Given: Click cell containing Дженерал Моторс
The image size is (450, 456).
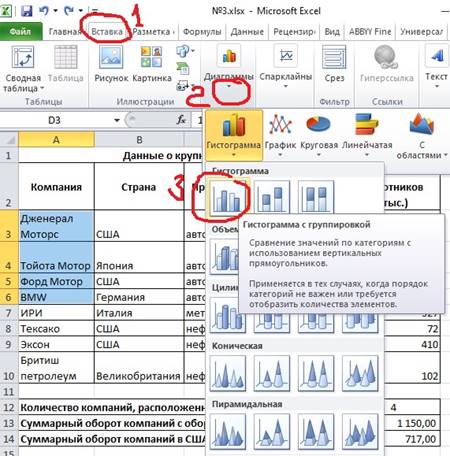Looking at the screenshot, I should (x=56, y=226).
